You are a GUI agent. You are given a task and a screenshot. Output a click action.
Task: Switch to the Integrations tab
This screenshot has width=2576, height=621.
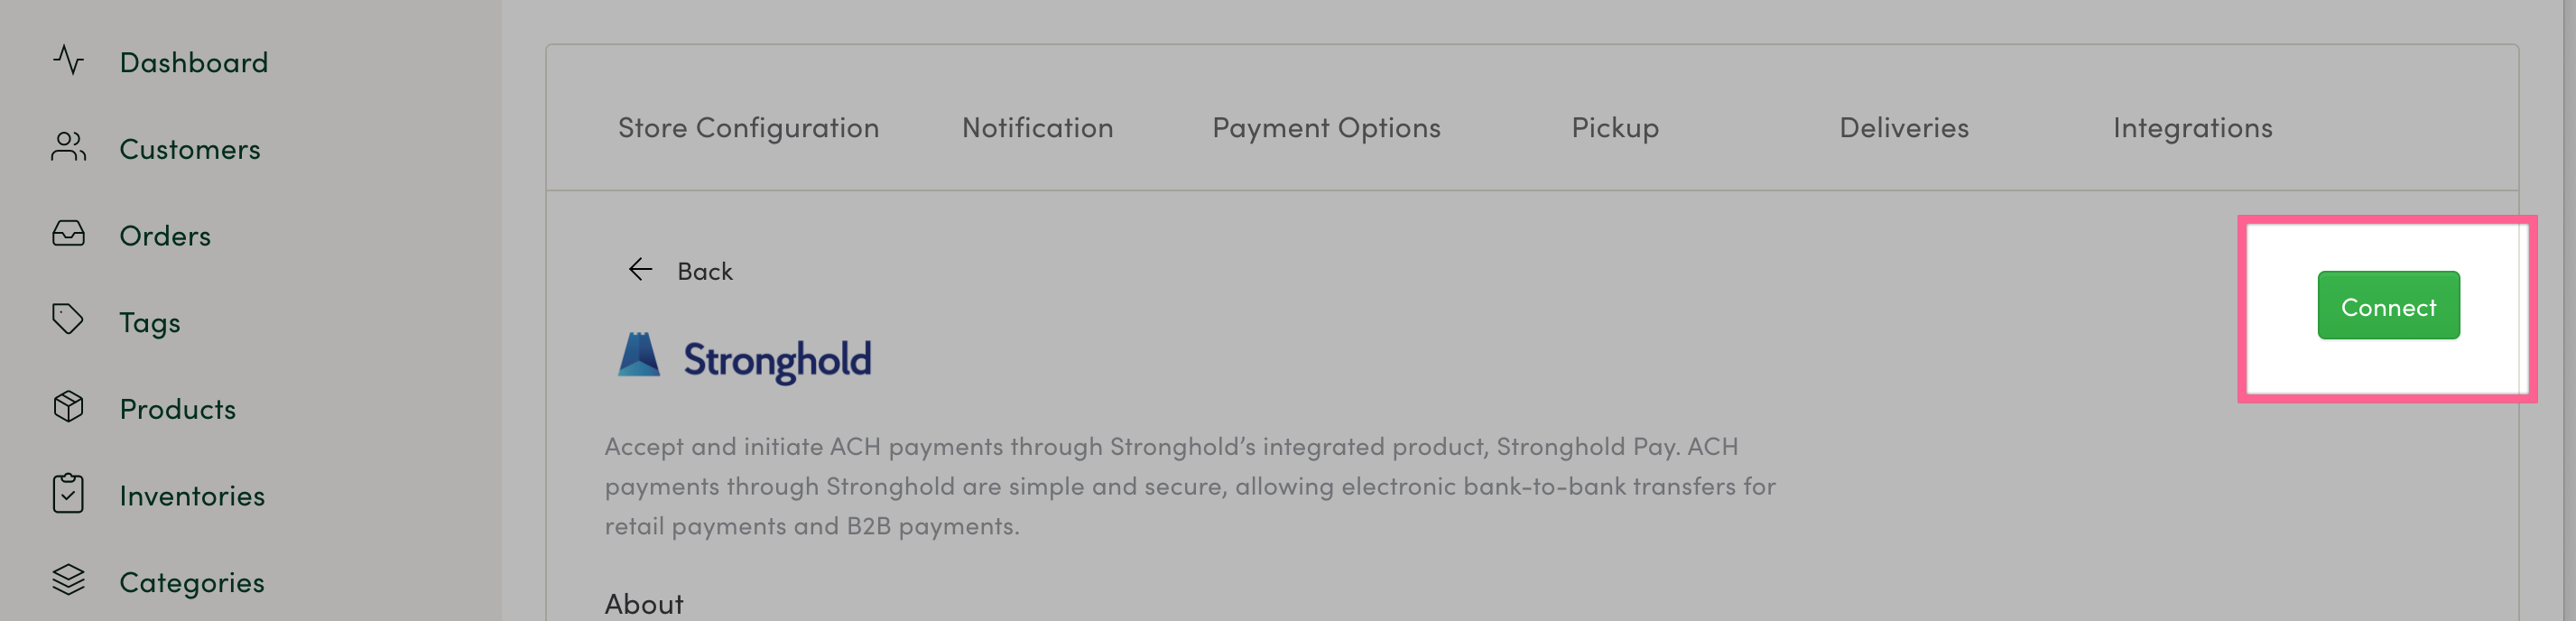[2192, 128]
